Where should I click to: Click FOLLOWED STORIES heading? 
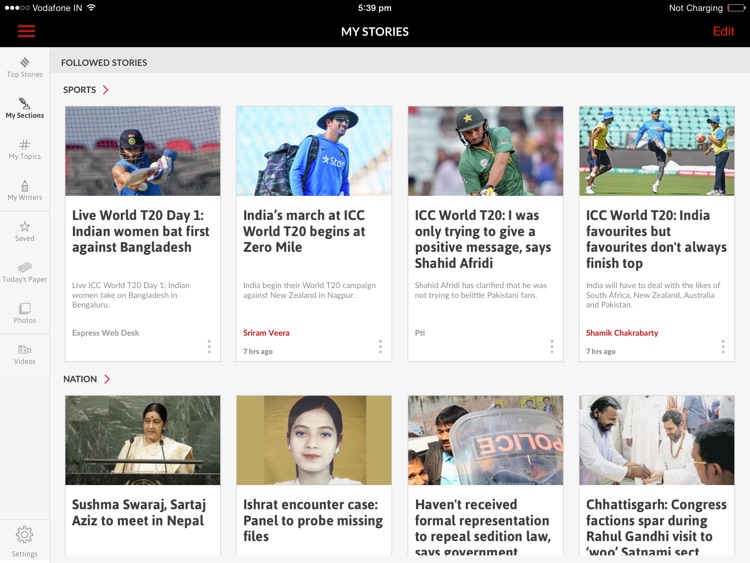tap(104, 63)
